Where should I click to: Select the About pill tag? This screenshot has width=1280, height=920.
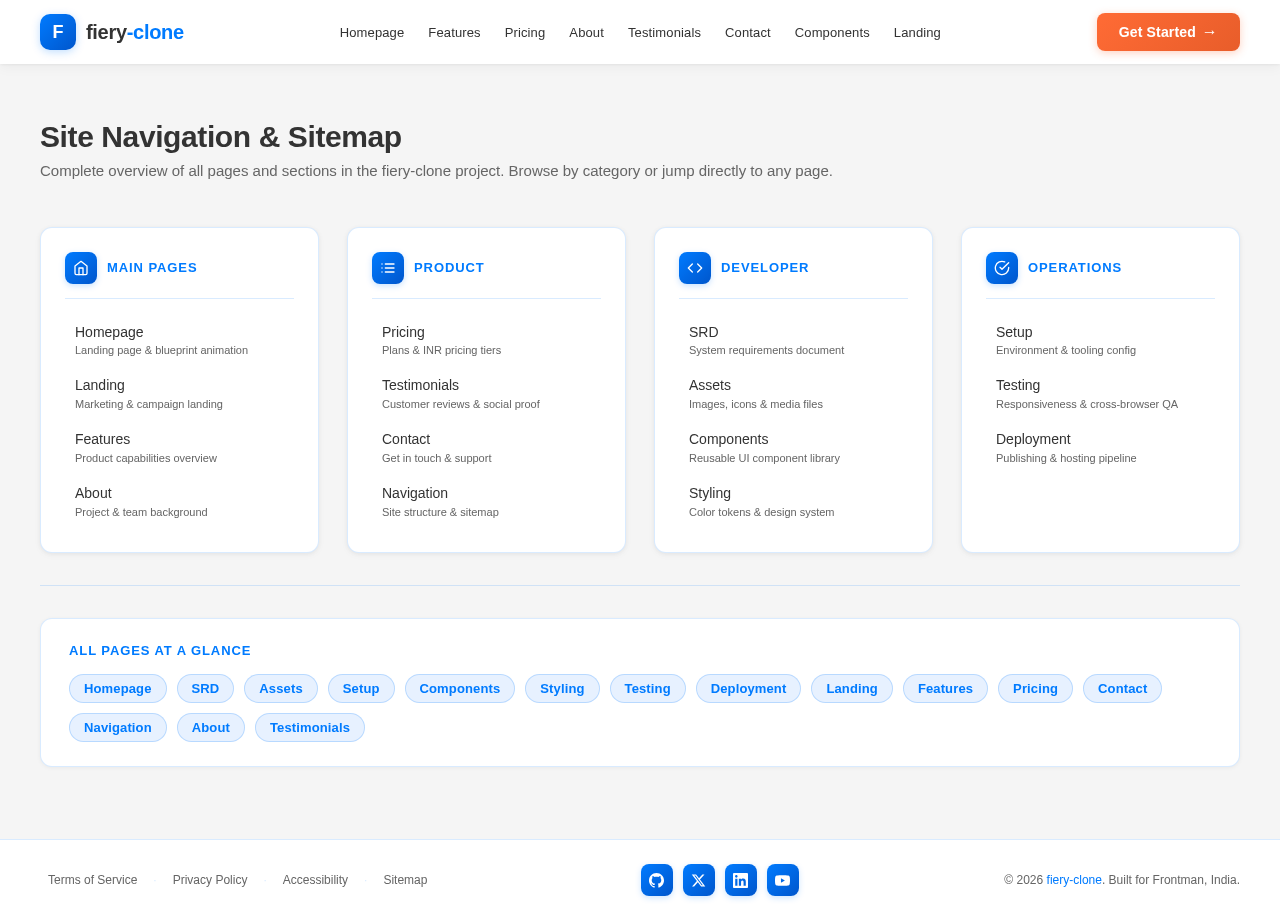(x=211, y=728)
